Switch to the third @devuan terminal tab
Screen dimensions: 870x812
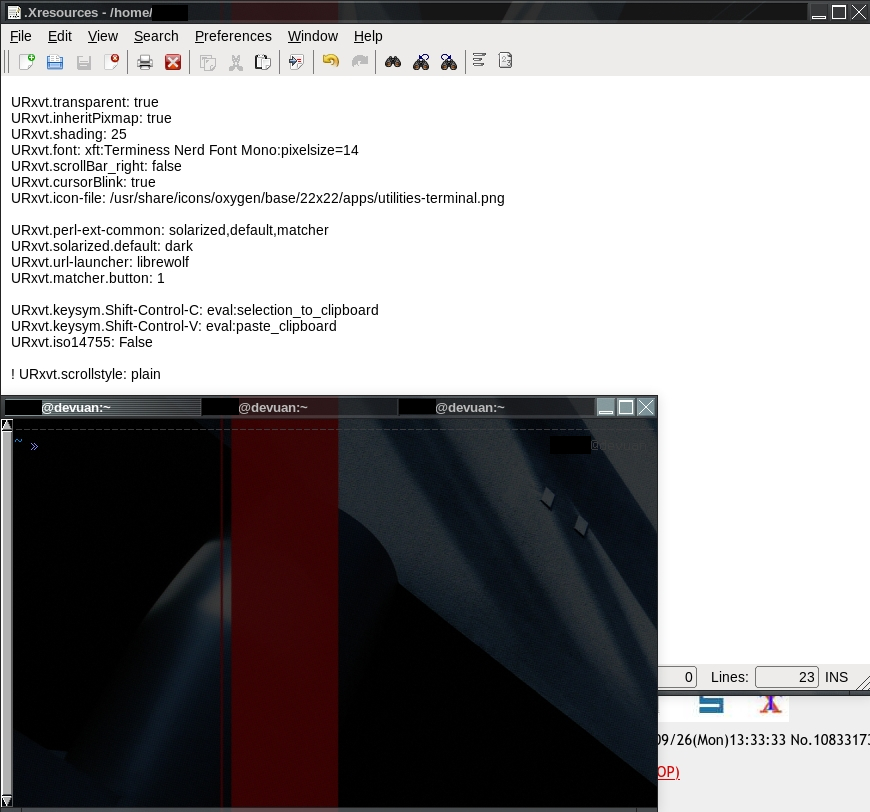click(x=497, y=407)
